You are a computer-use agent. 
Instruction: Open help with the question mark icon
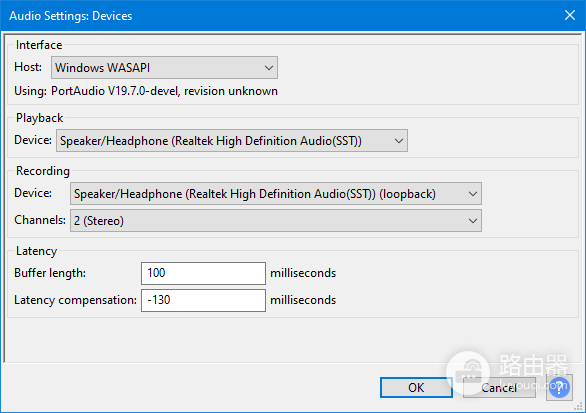tap(559, 388)
